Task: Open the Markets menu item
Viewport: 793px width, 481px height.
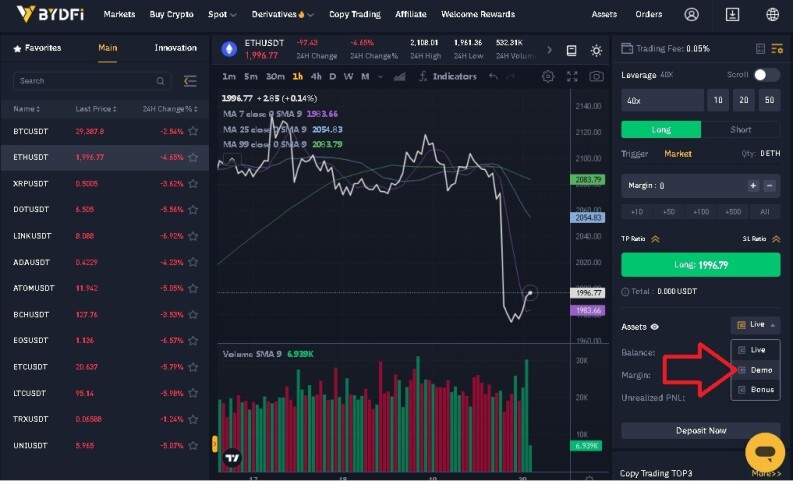Action: pyautogui.click(x=119, y=14)
